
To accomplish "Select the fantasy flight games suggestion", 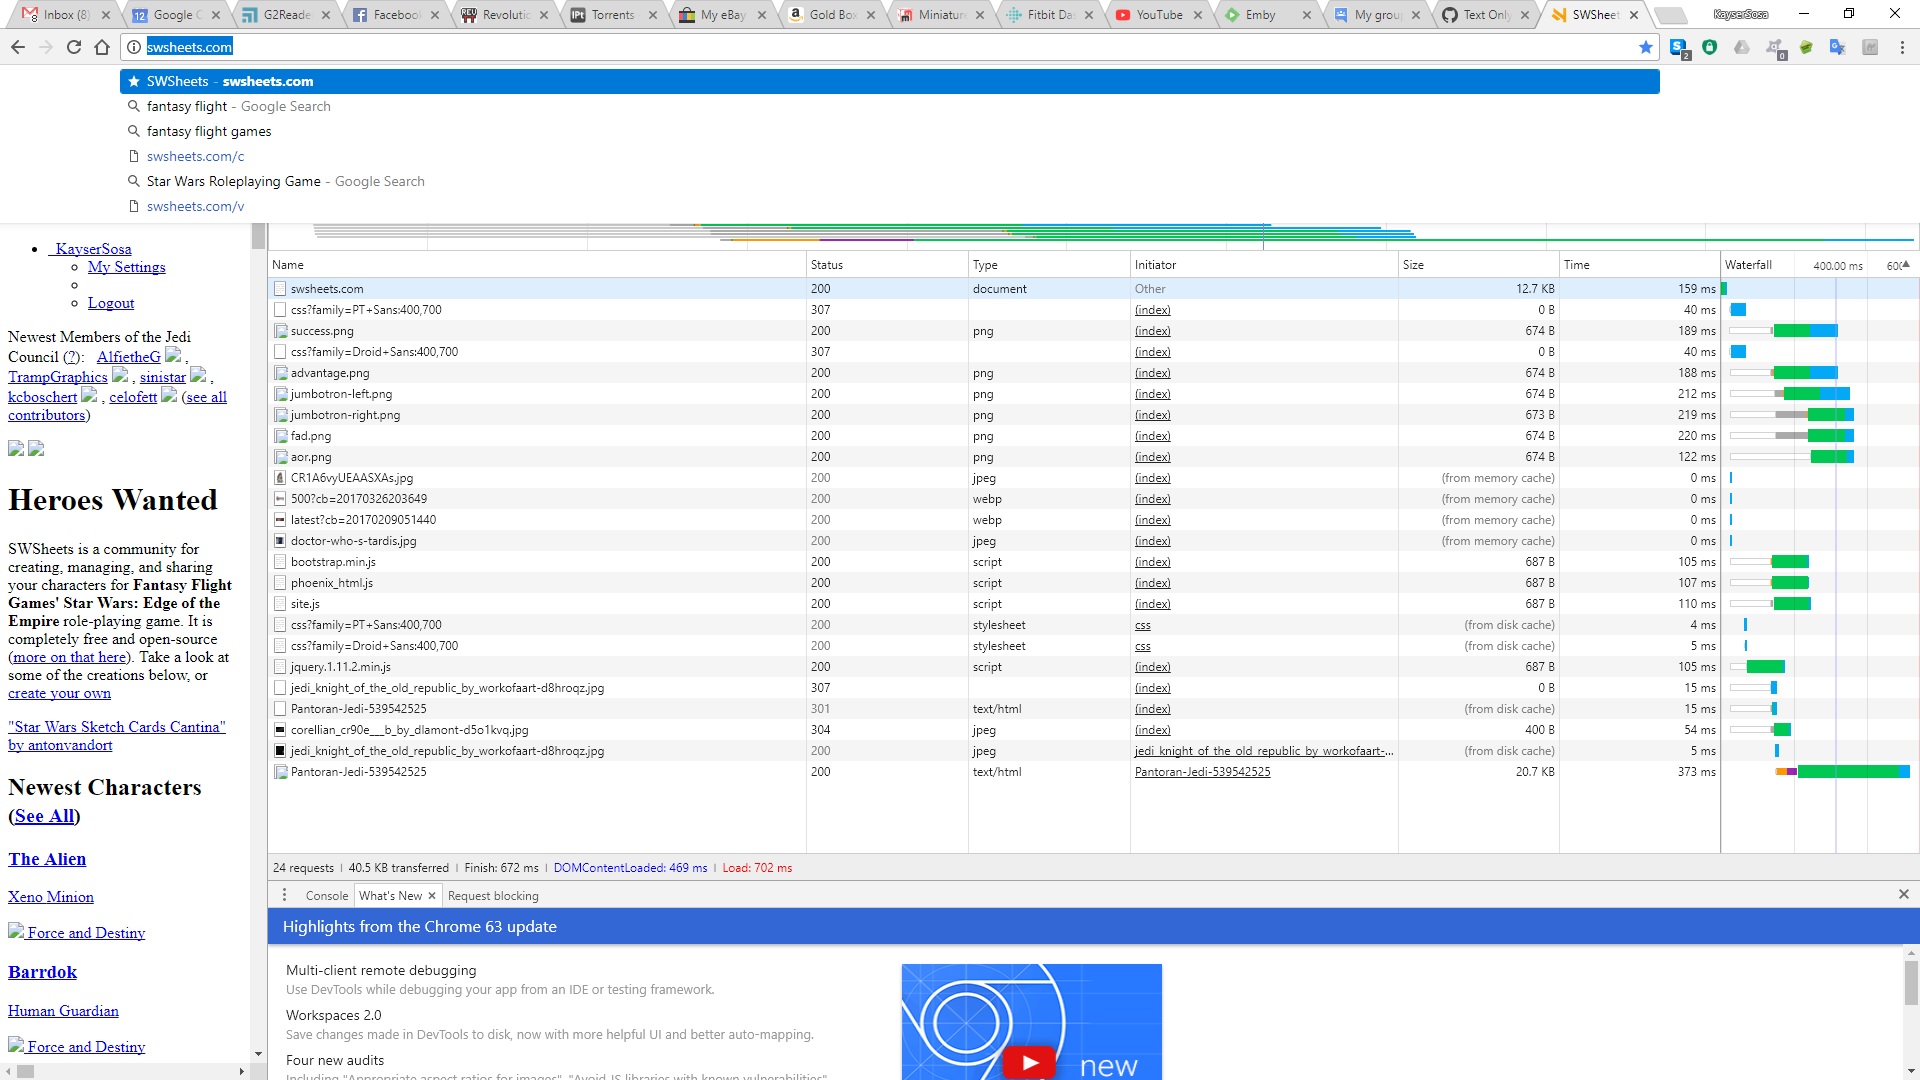I will (x=208, y=131).
